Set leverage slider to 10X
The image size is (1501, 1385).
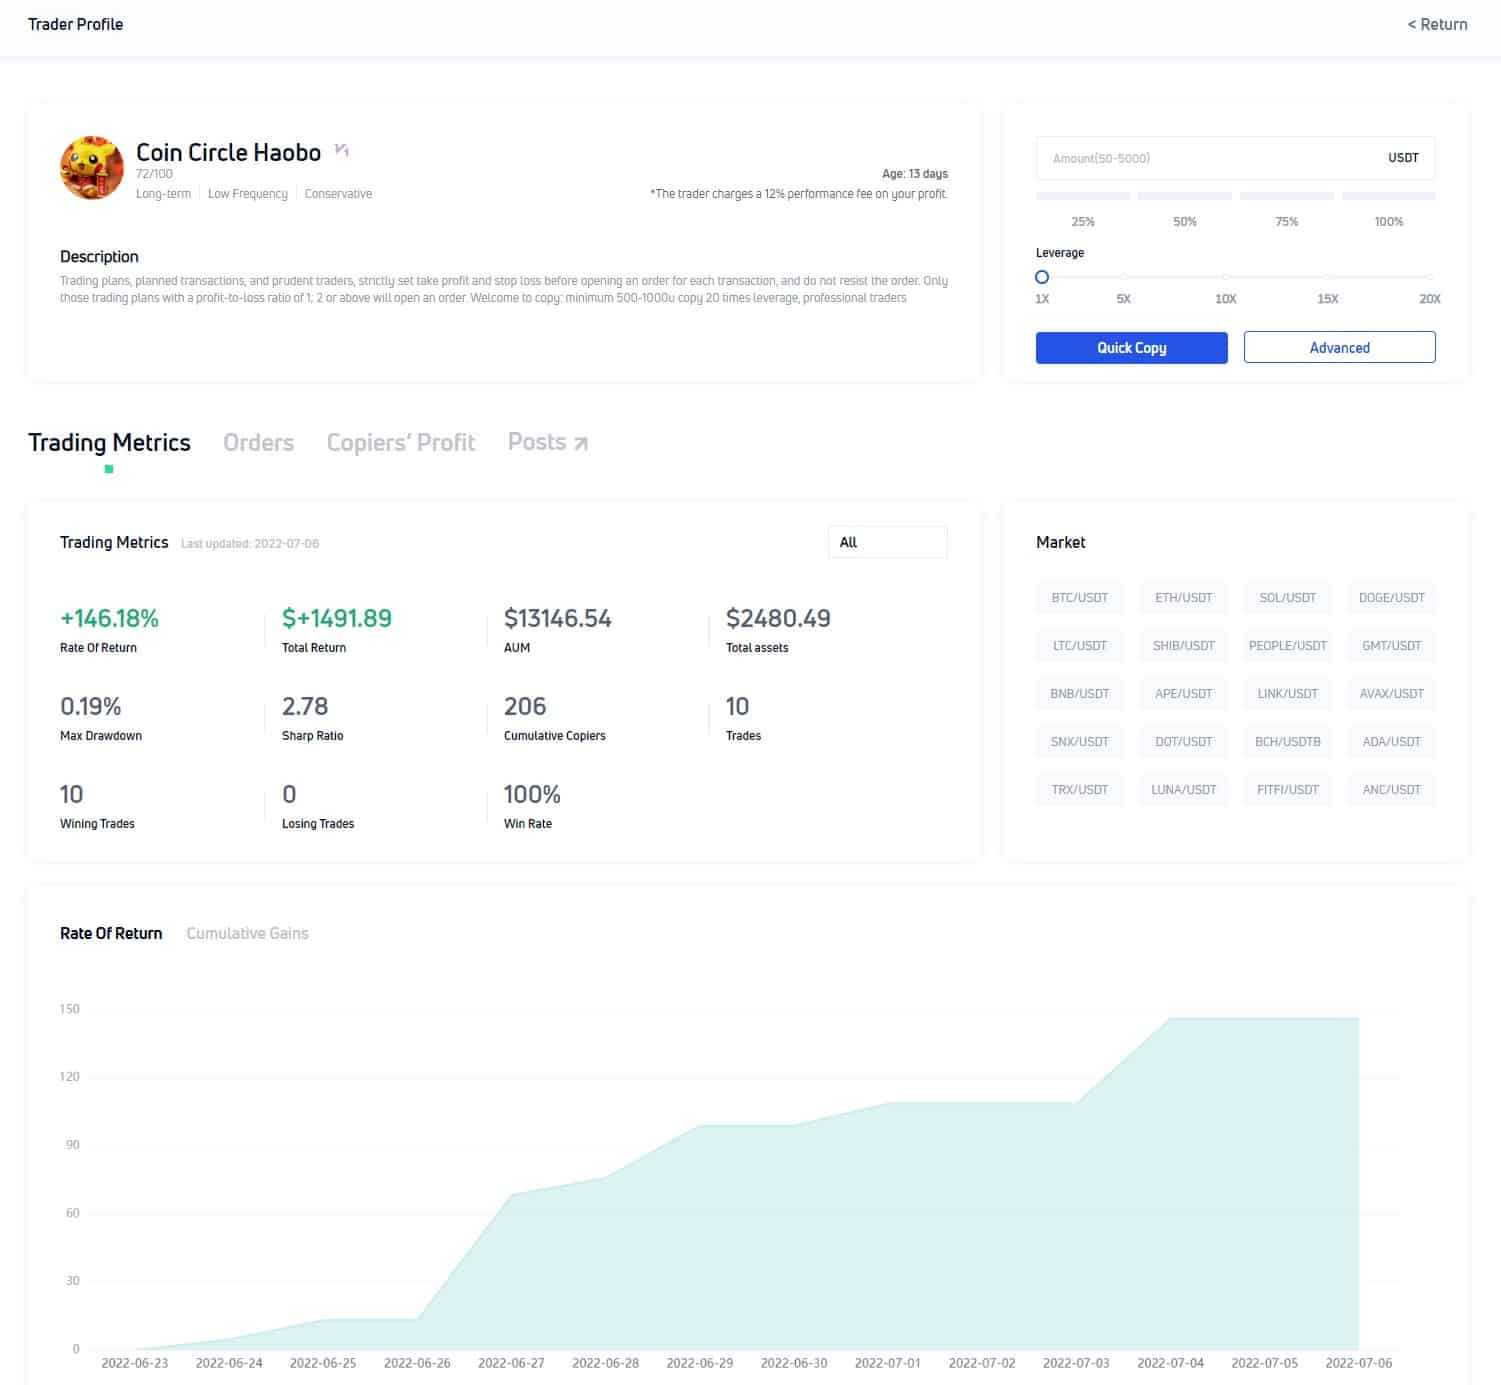click(x=1225, y=277)
